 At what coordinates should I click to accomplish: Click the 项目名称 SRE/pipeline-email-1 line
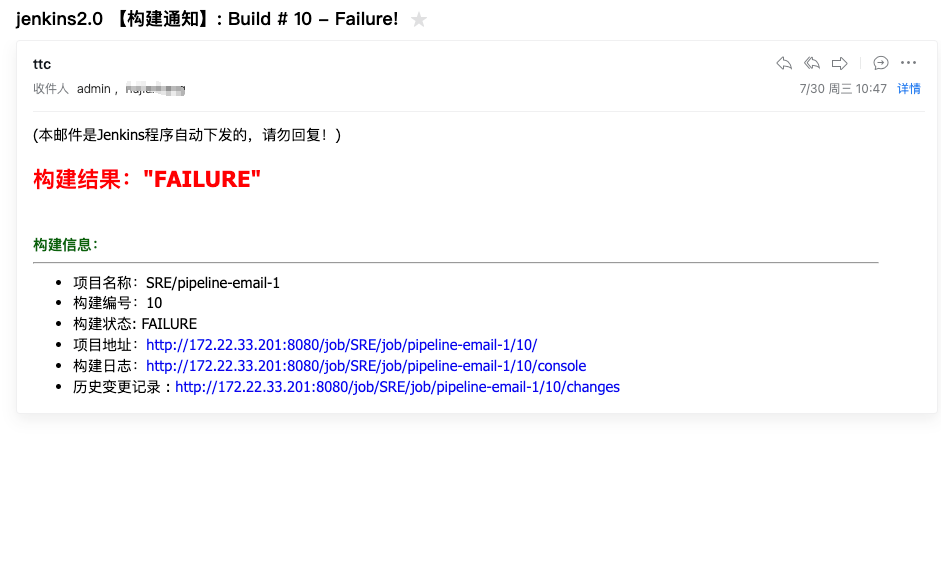pos(176,283)
